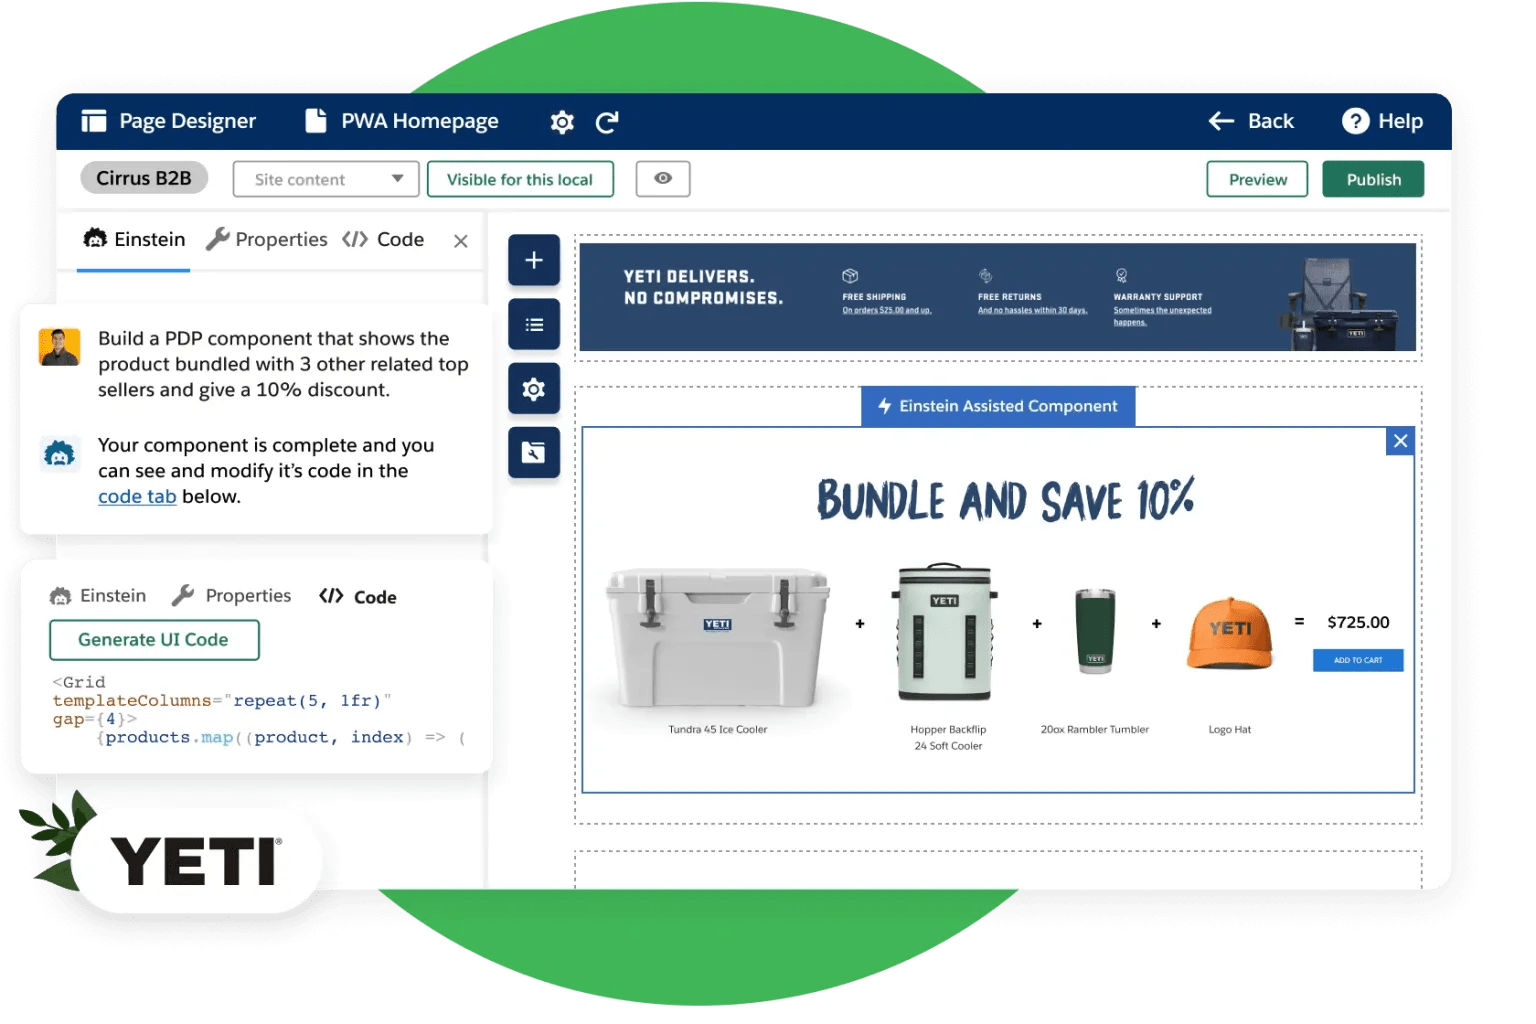The height and width of the screenshot is (1024, 1536).
Task: Click the Page Designer layout icon
Action: click(94, 121)
